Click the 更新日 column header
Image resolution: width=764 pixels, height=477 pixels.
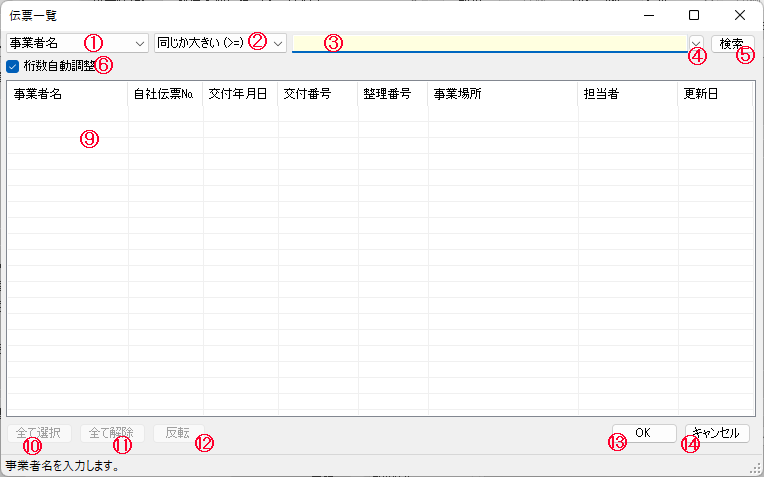(x=714, y=94)
